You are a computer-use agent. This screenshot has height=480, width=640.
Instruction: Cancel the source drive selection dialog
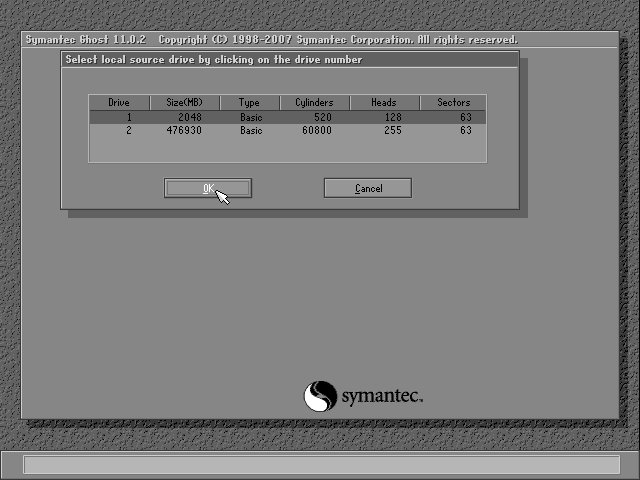pyautogui.click(x=368, y=188)
